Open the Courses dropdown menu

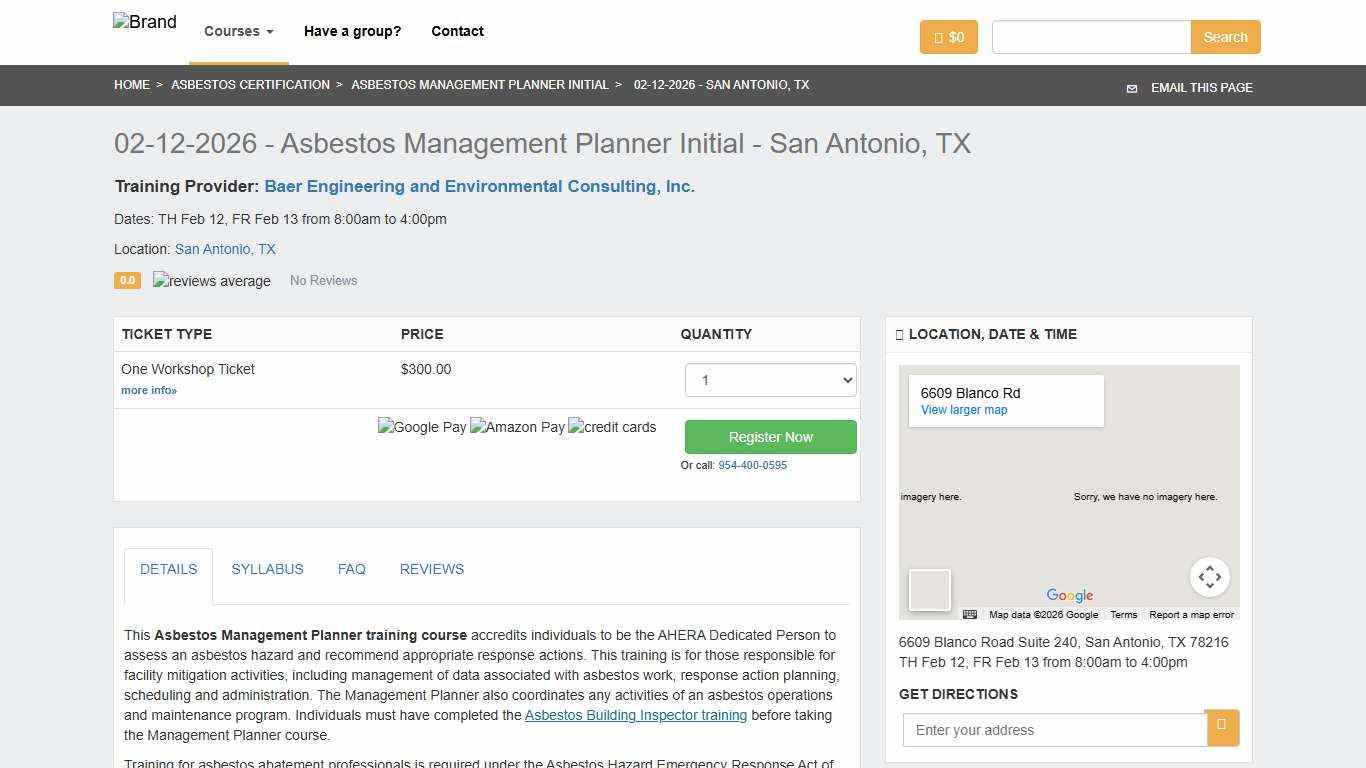(x=237, y=31)
